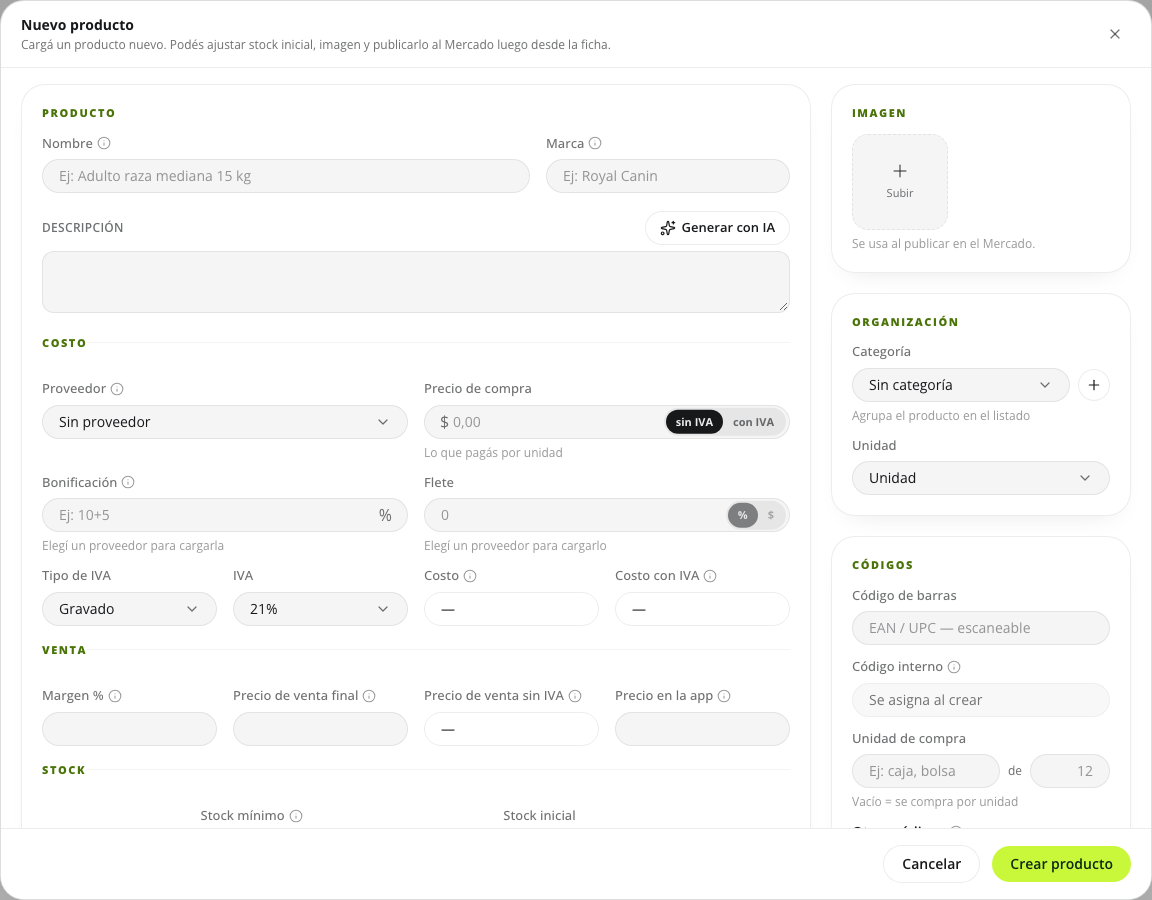Click the Precio de venta final field
This screenshot has height=900, width=1152.
[x=320, y=729]
